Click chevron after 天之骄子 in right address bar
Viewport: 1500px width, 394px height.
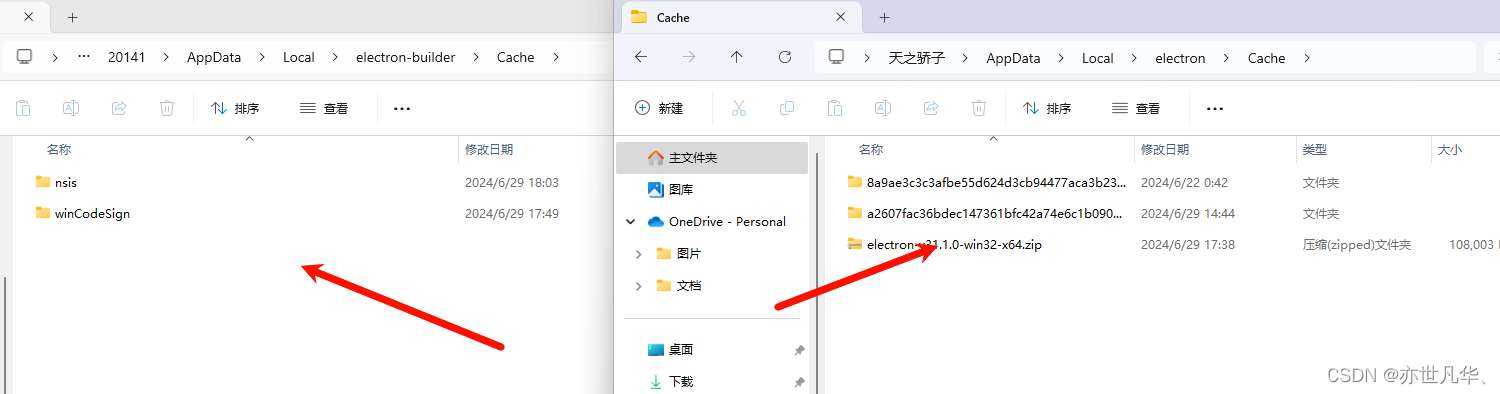(965, 58)
